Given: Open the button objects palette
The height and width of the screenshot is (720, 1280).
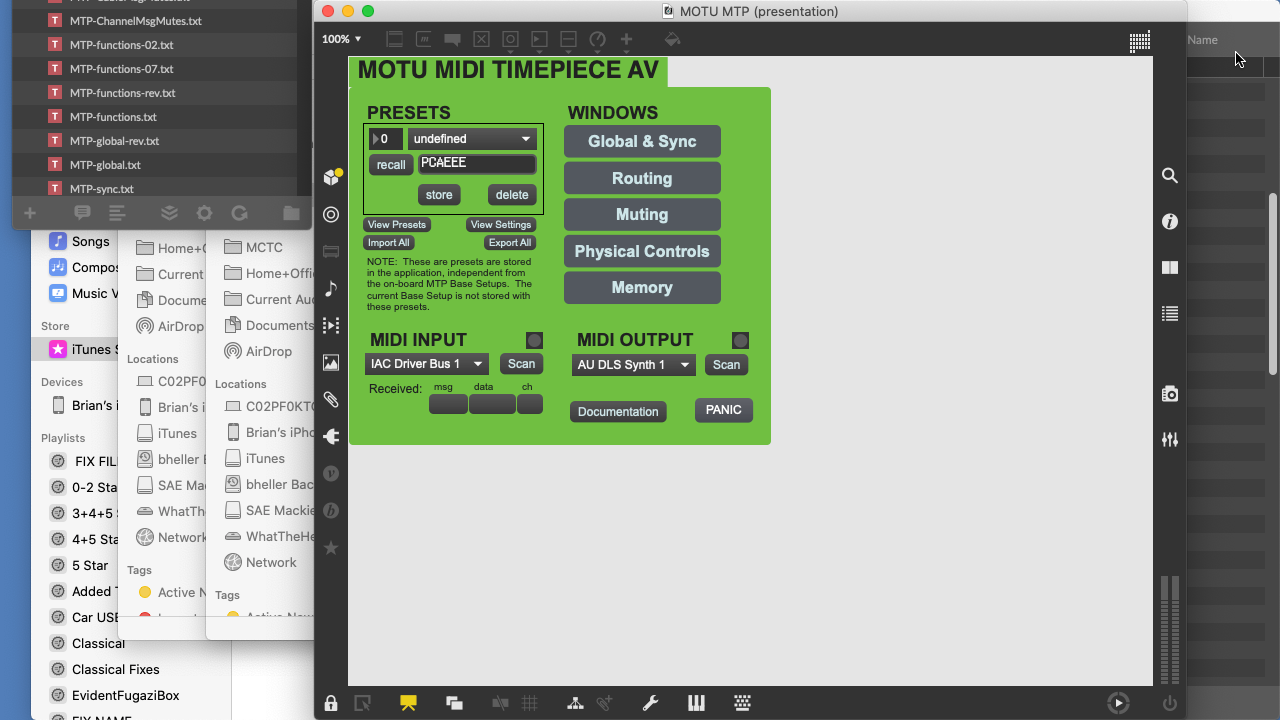Looking at the screenshot, I should coord(510,39).
